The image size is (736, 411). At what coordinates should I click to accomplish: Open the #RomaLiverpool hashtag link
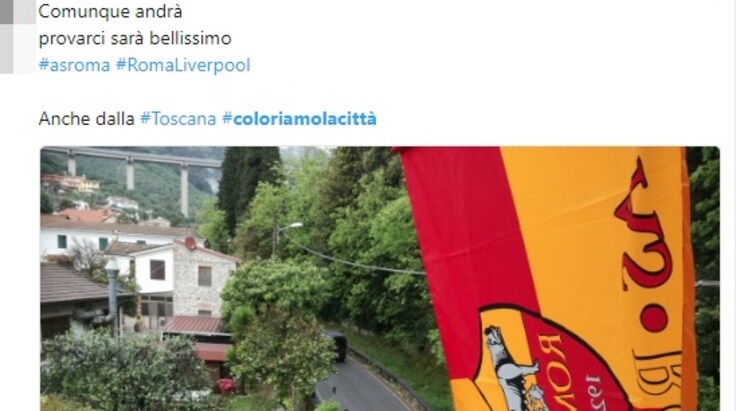tap(183, 65)
